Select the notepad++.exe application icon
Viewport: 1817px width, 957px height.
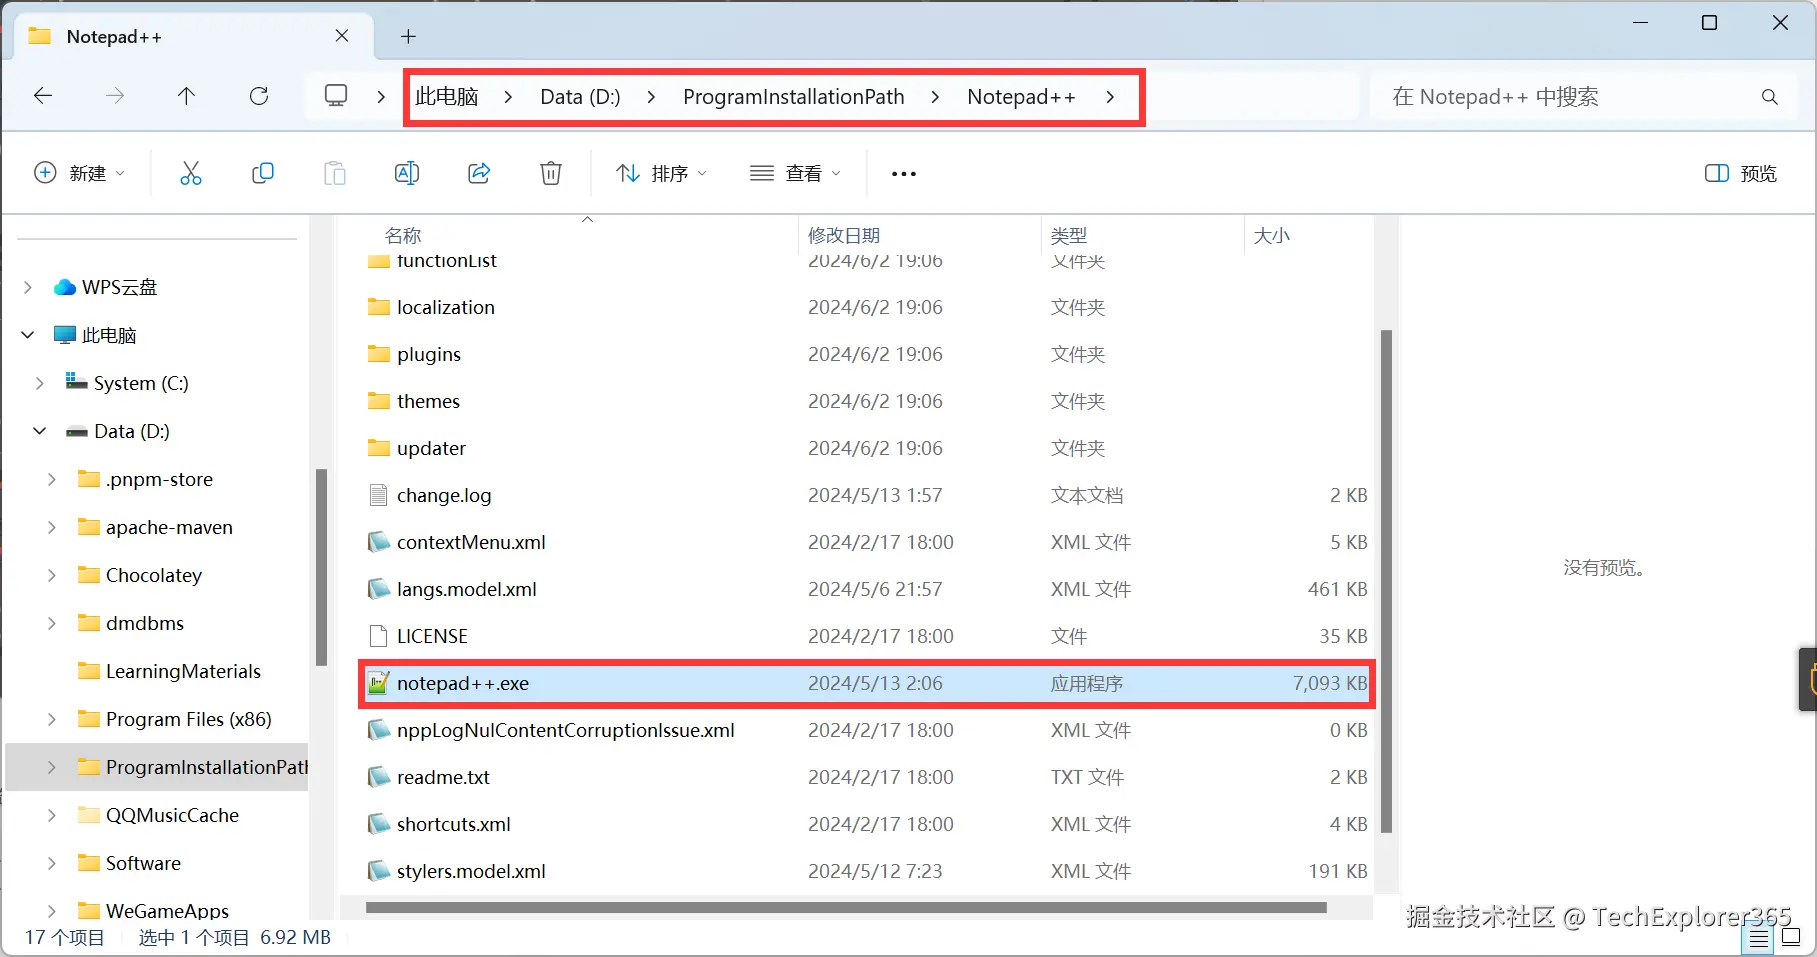click(x=378, y=684)
